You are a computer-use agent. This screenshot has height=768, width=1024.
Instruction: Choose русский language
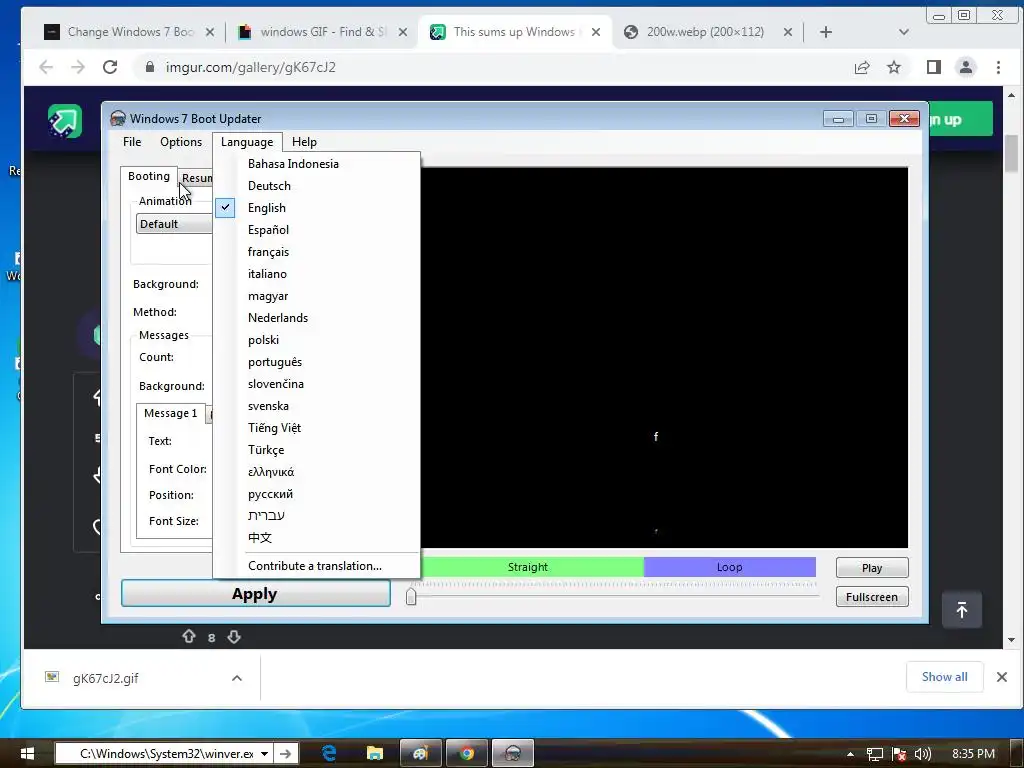(x=317, y=494)
